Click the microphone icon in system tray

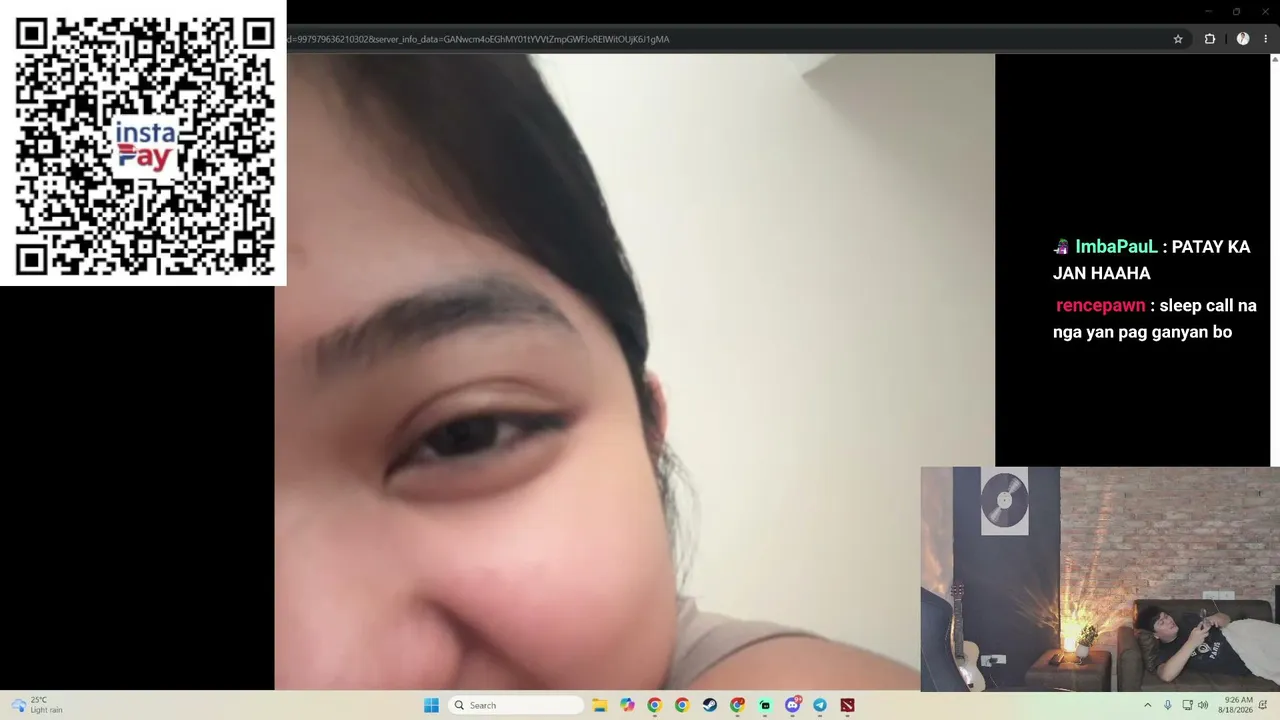(1167, 705)
